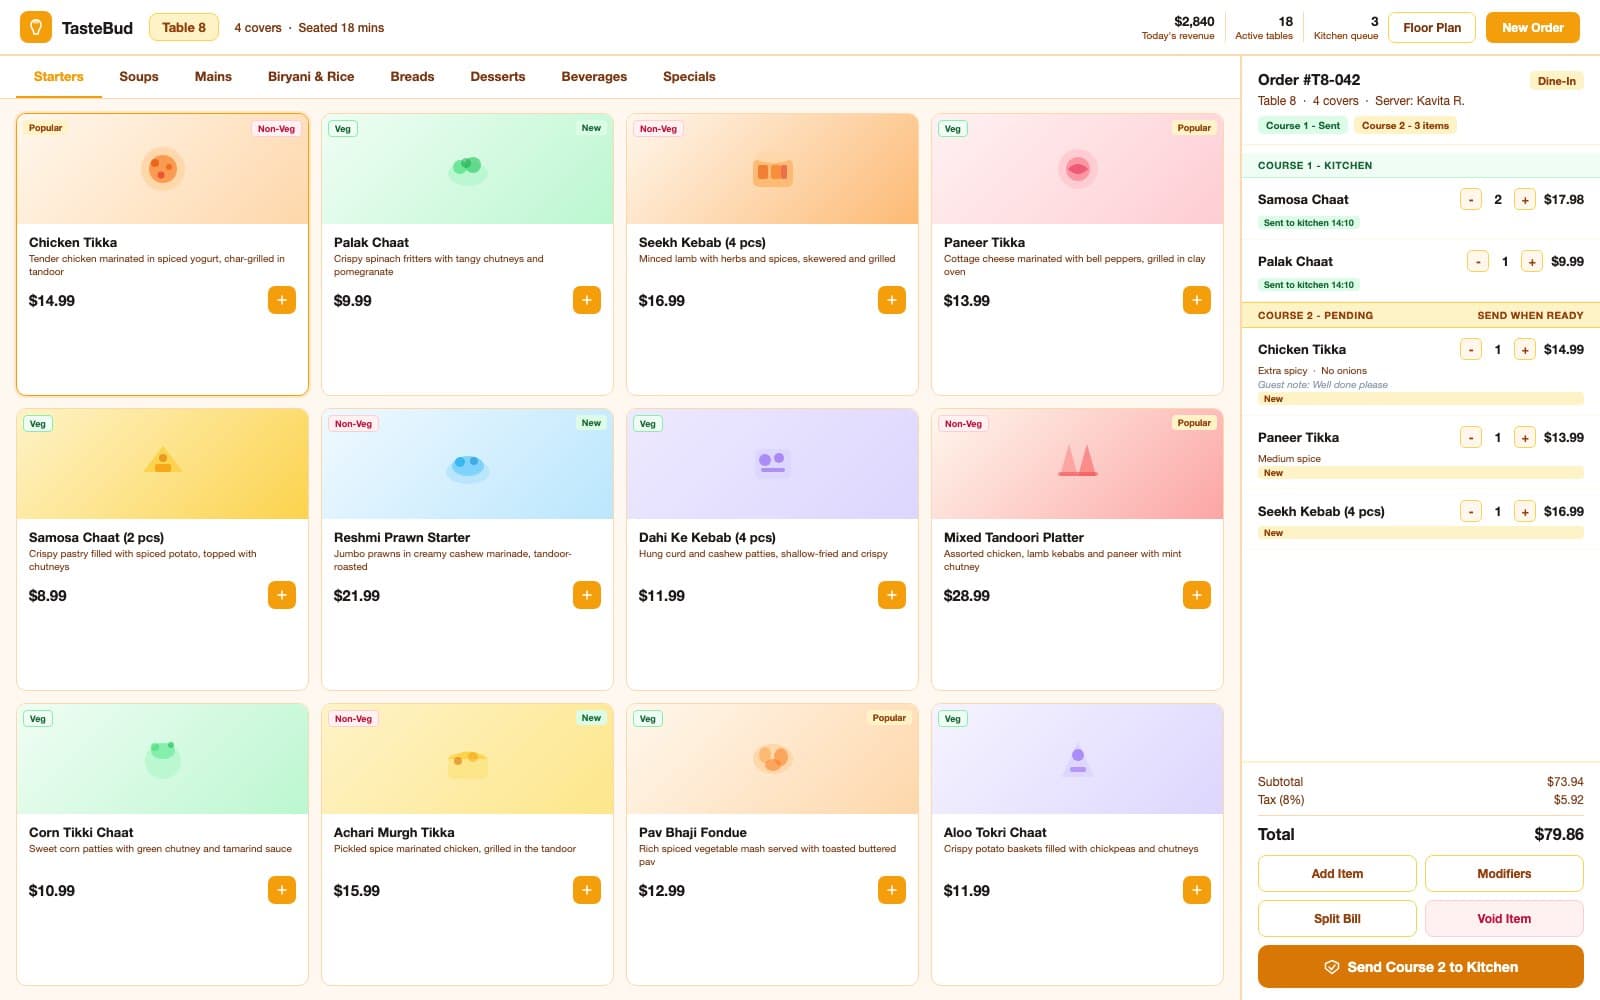Add Achari Murgh Tikka plus icon

click(x=587, y=890)
